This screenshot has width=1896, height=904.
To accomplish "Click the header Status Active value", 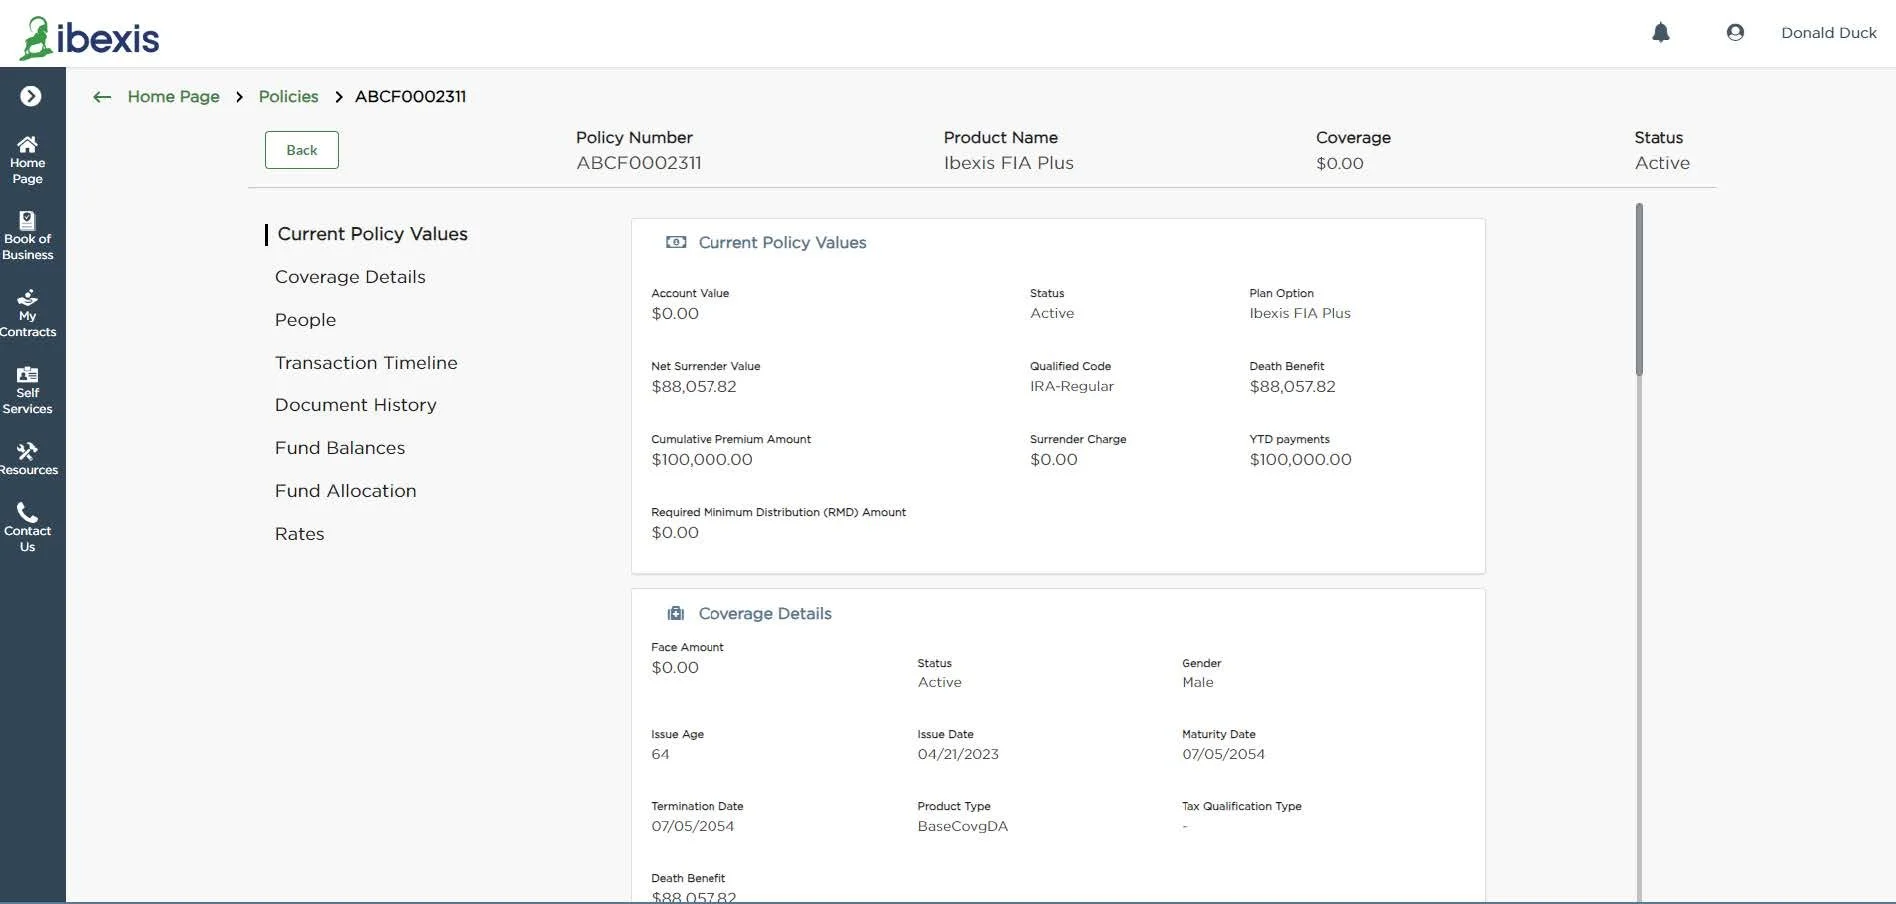I will (1662, 163).
